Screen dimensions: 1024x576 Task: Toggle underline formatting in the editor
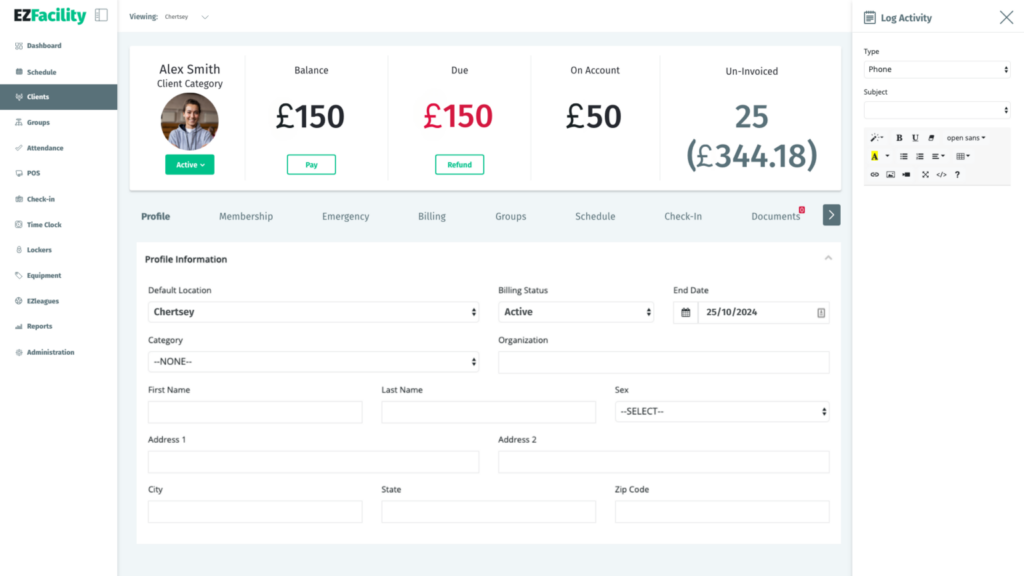coord(915,138)
